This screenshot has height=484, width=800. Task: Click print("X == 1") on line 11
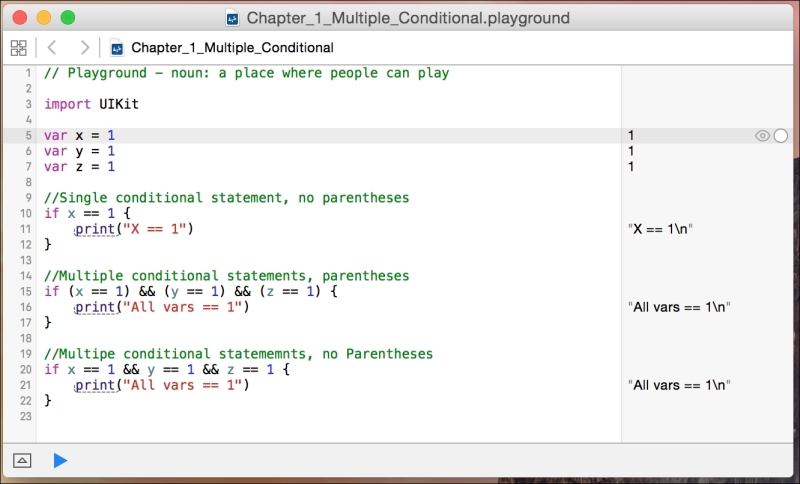pos(134,229)
